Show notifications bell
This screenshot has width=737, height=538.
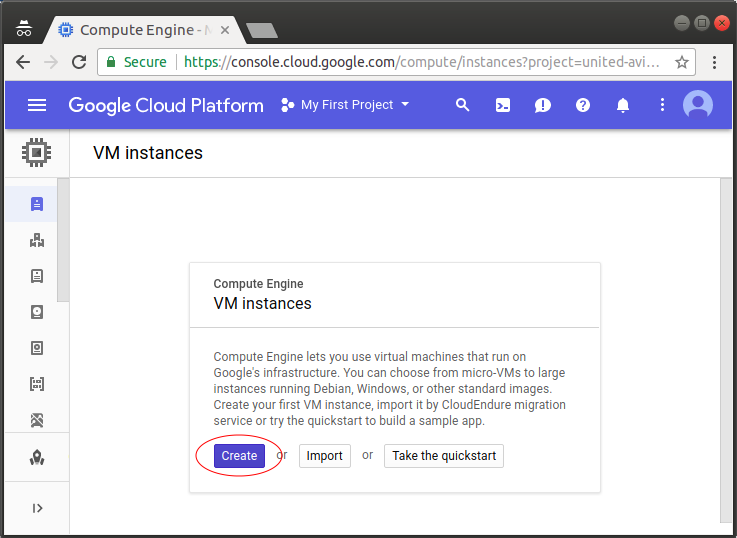[x=623, y=105]
